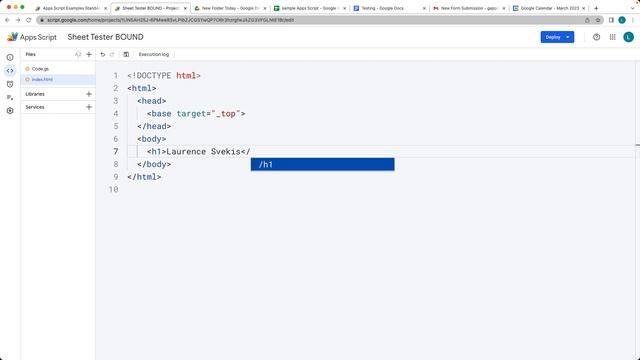Save the project with the disk icon
Screen dimensions: 640x360
click(126, 54)
